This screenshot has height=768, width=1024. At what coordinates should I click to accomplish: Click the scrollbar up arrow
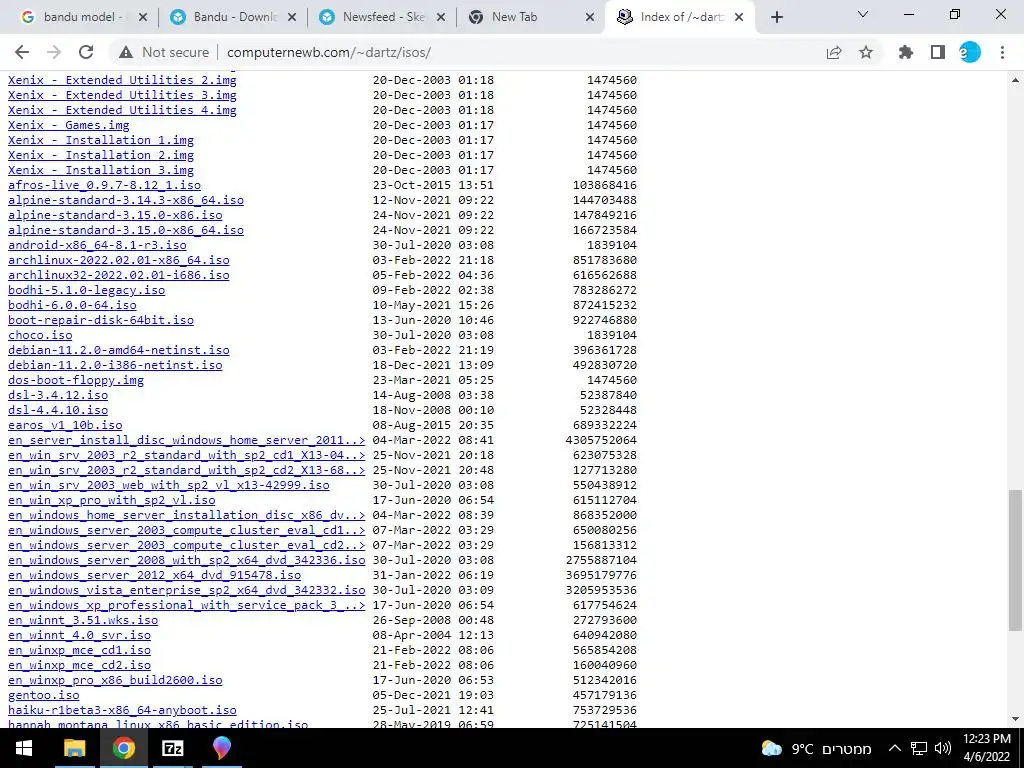pos(1016,80)
